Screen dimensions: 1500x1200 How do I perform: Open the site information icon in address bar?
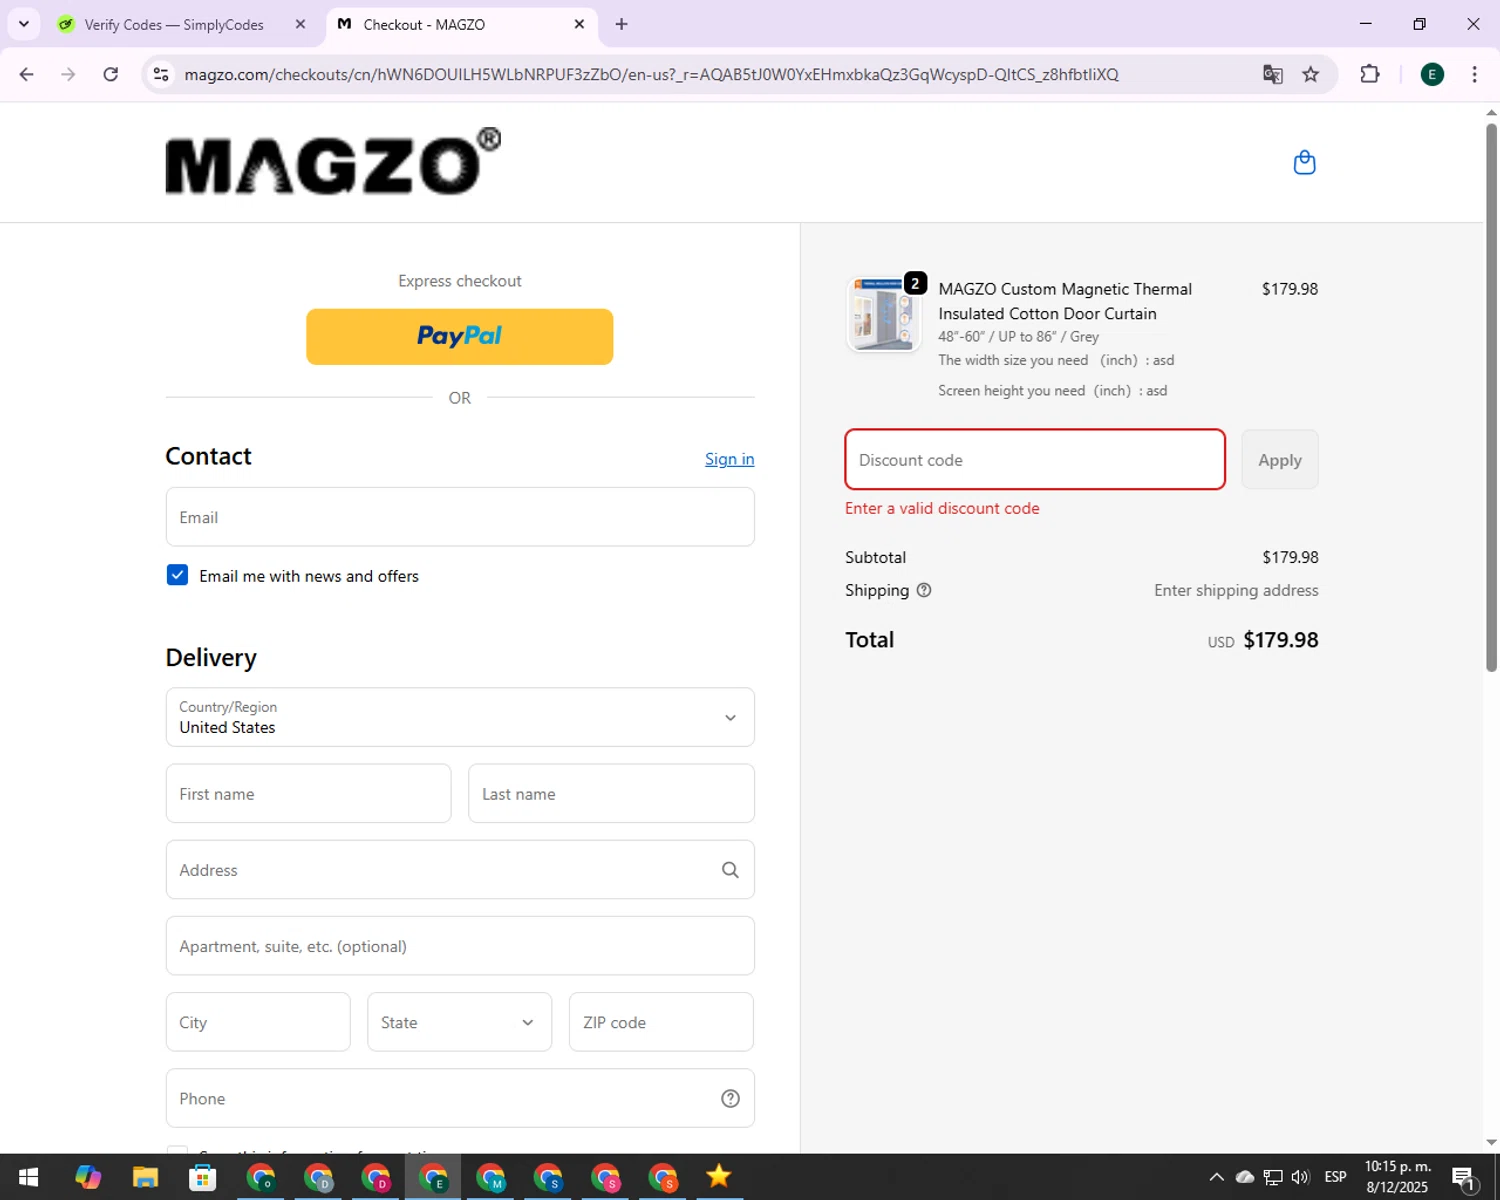[x=161, y=74]
